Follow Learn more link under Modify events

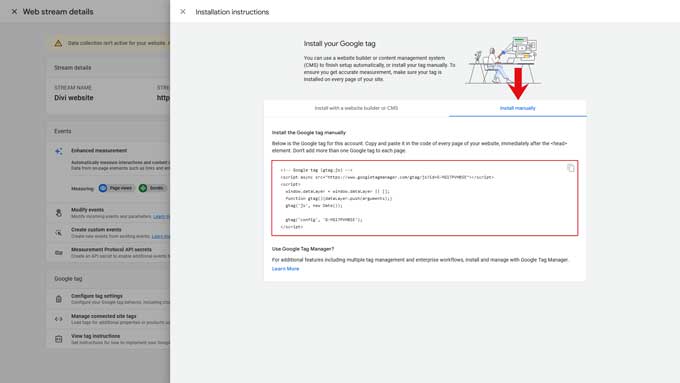[161, 216]
